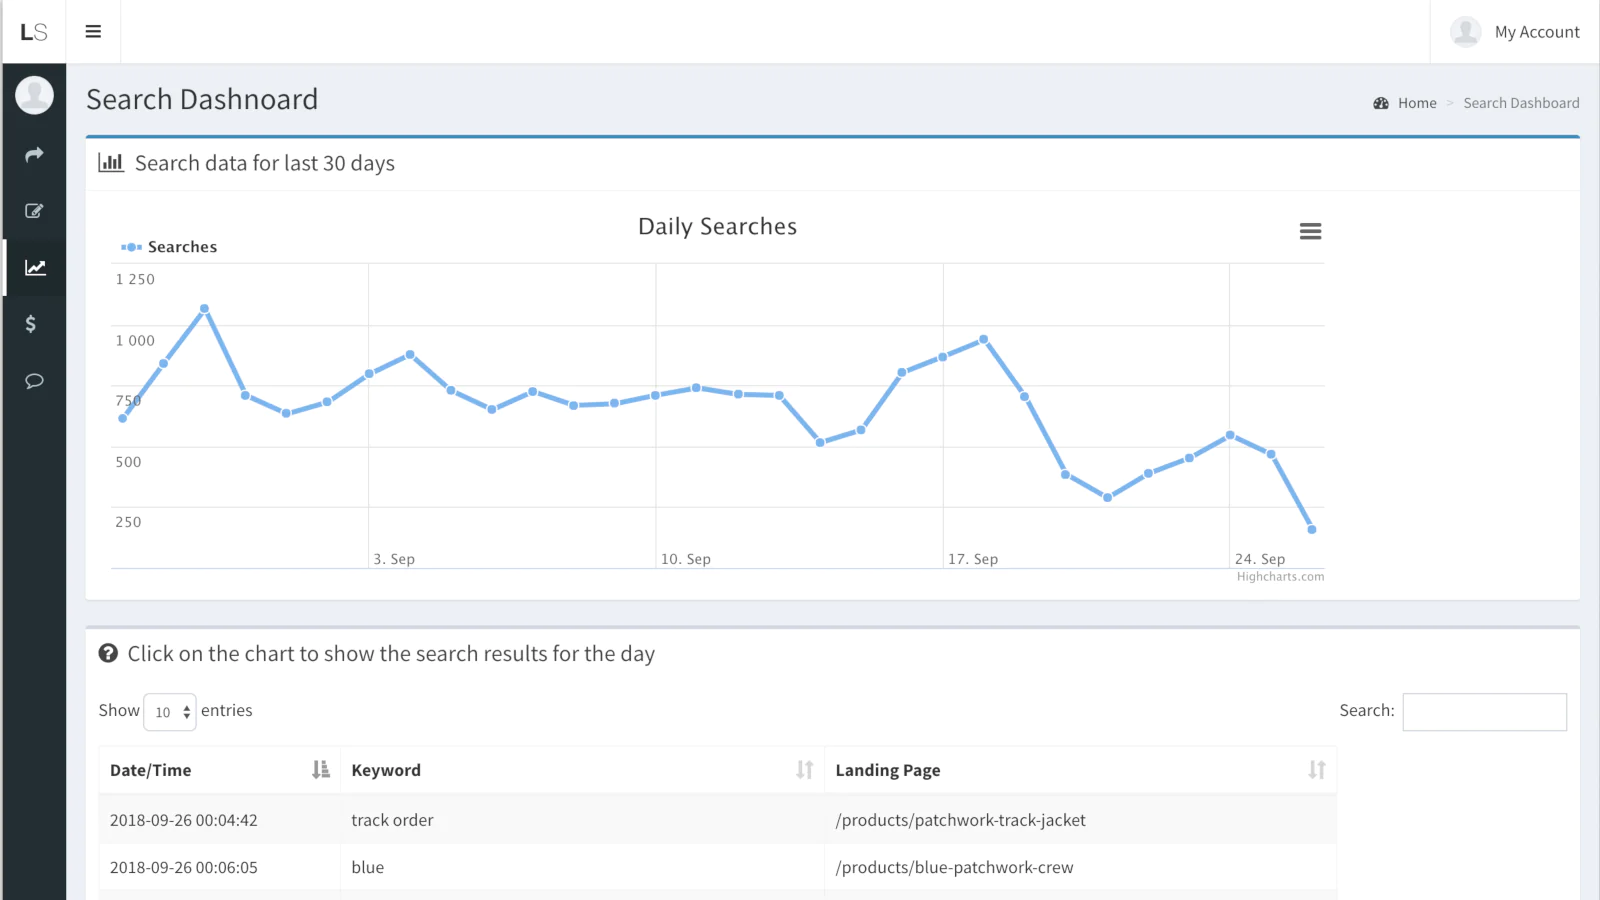This screenshot has width=1600, height=900.
Task: Toggle the hamburger sidebar menu
Action: pos(93,32)
